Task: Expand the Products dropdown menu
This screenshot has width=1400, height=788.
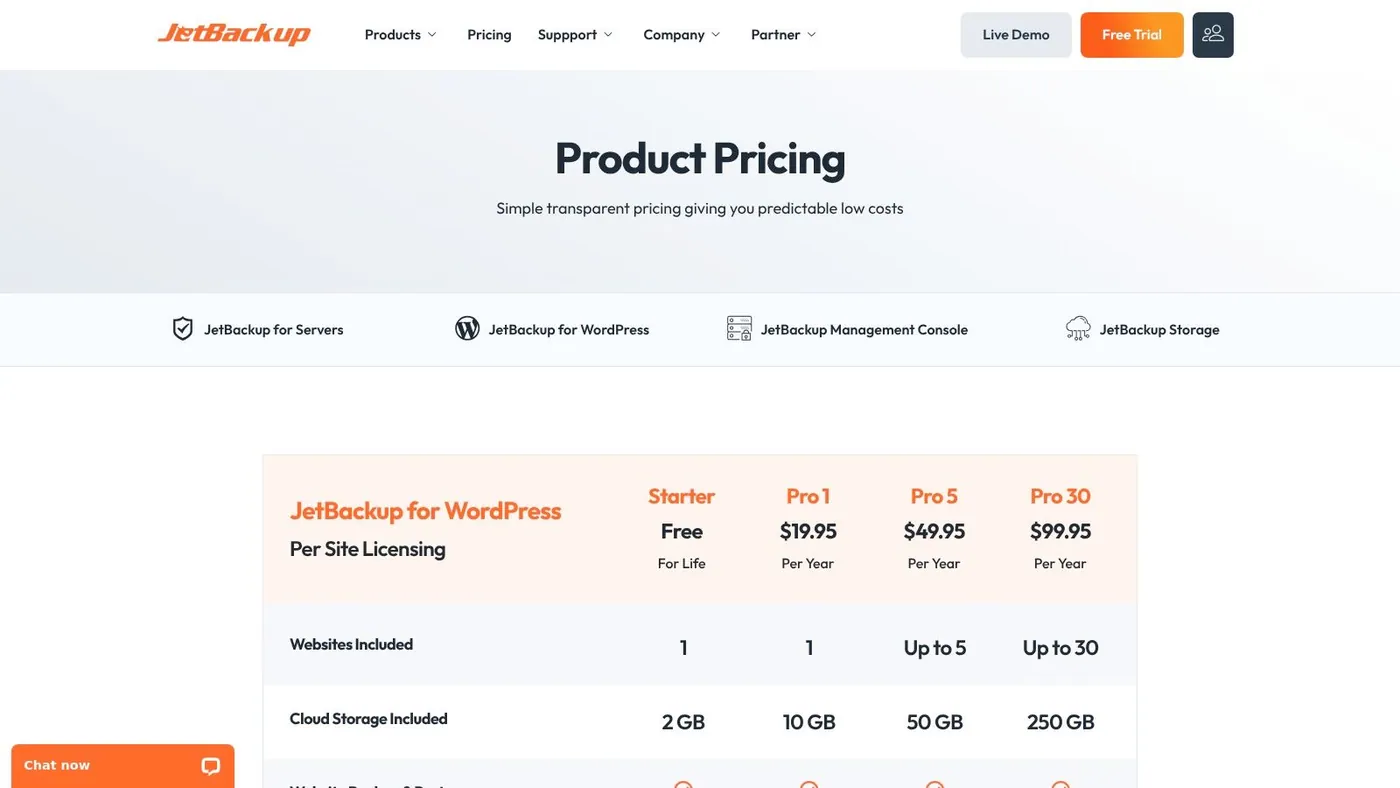Action: [x=400, y=34]
